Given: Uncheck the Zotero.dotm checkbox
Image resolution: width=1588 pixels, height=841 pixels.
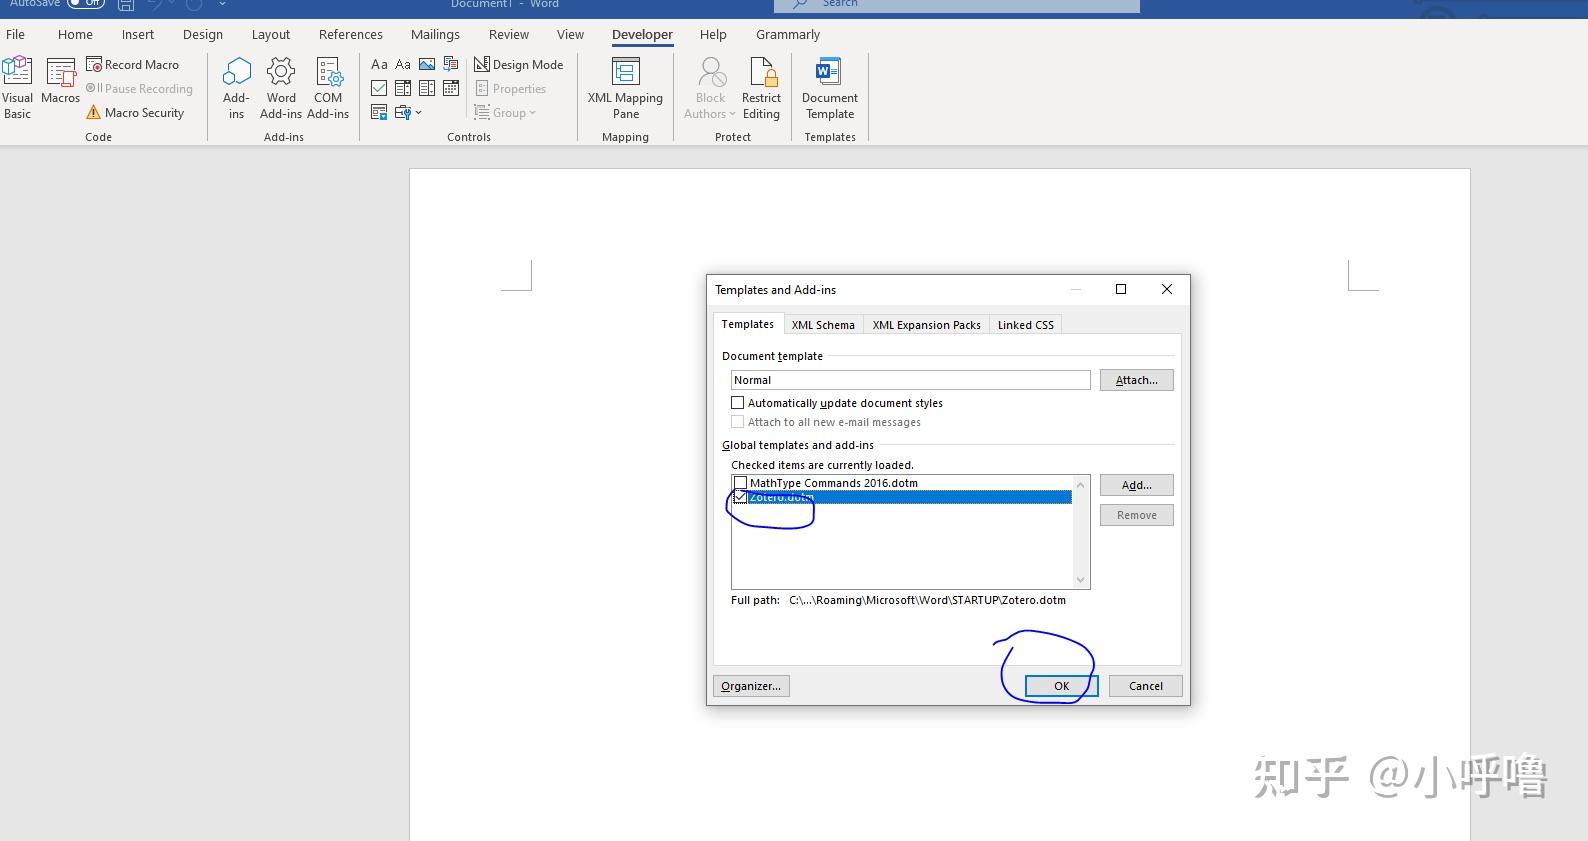Looking at the screenshot, I should click(x=741, y=497).
